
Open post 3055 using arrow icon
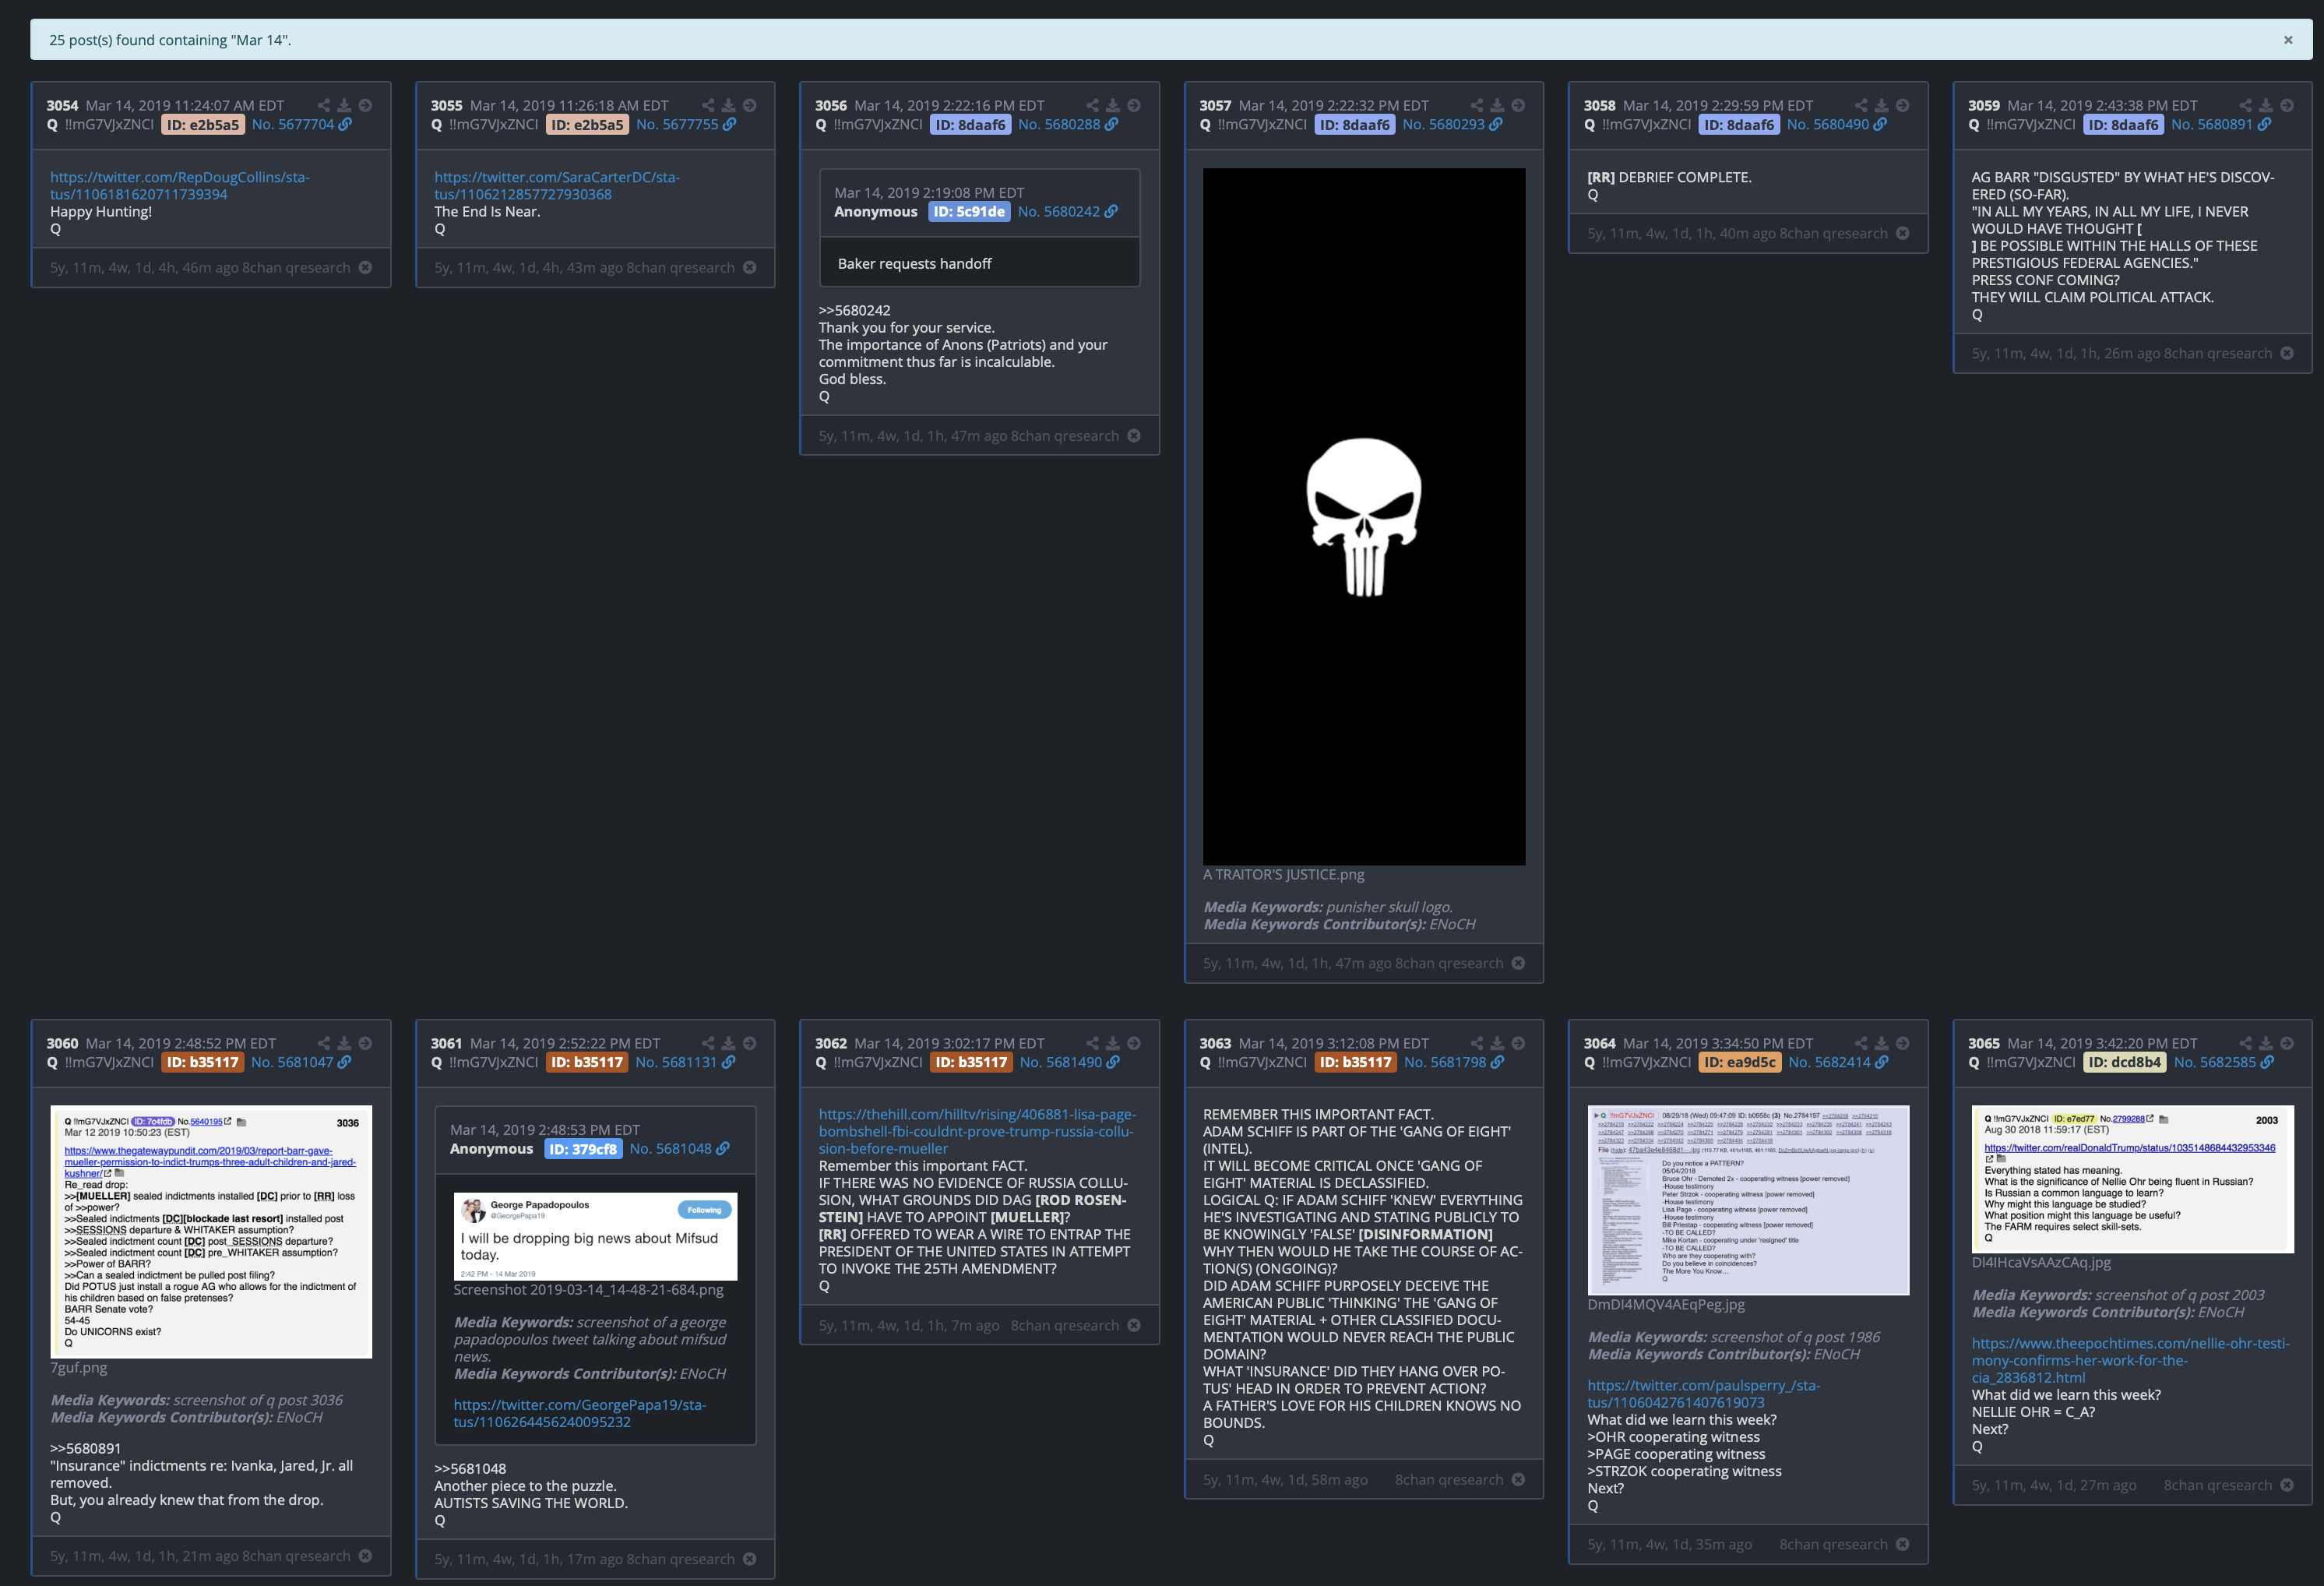click(x=749, y=105)
